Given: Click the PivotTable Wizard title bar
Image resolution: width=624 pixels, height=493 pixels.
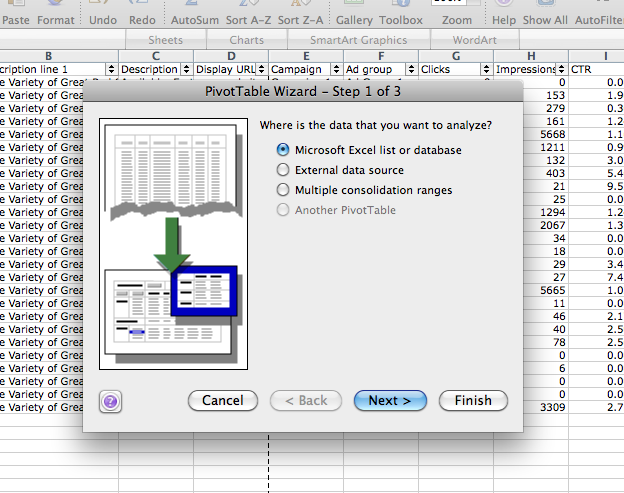Looking at the screenshot, I should click(303, 91).
